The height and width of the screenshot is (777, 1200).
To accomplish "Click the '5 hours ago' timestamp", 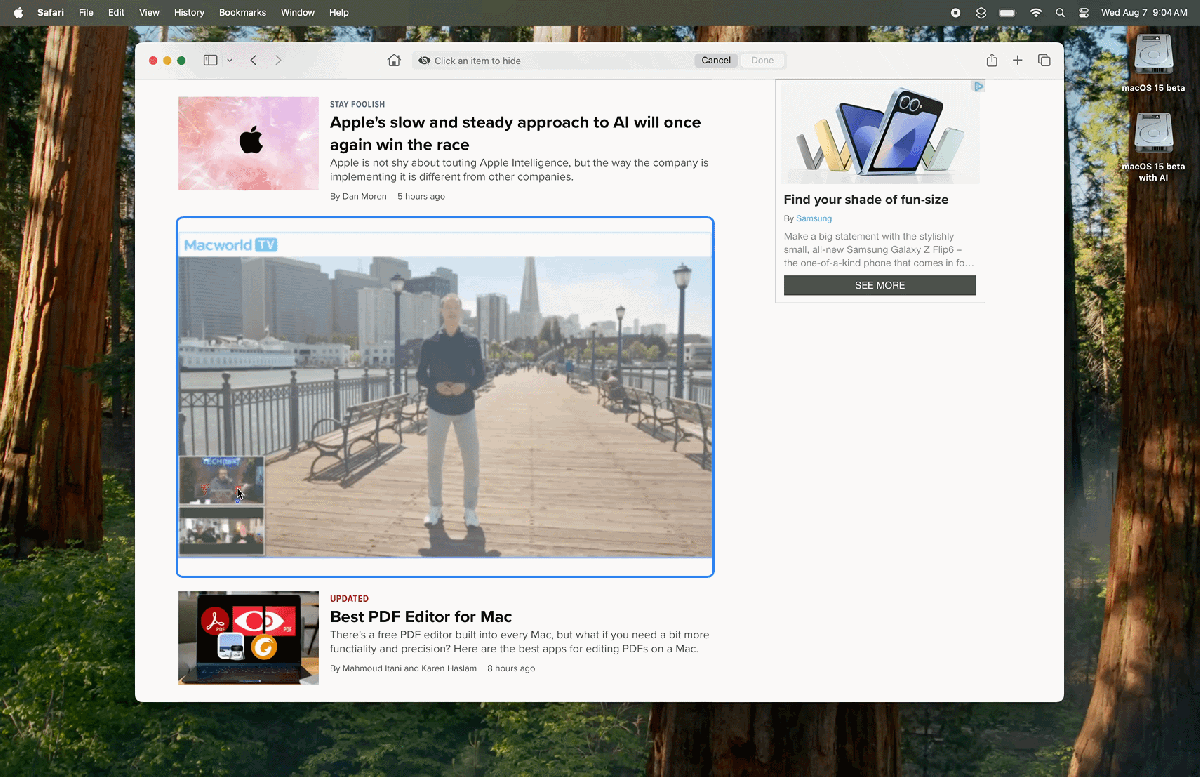I will (421, 196).
